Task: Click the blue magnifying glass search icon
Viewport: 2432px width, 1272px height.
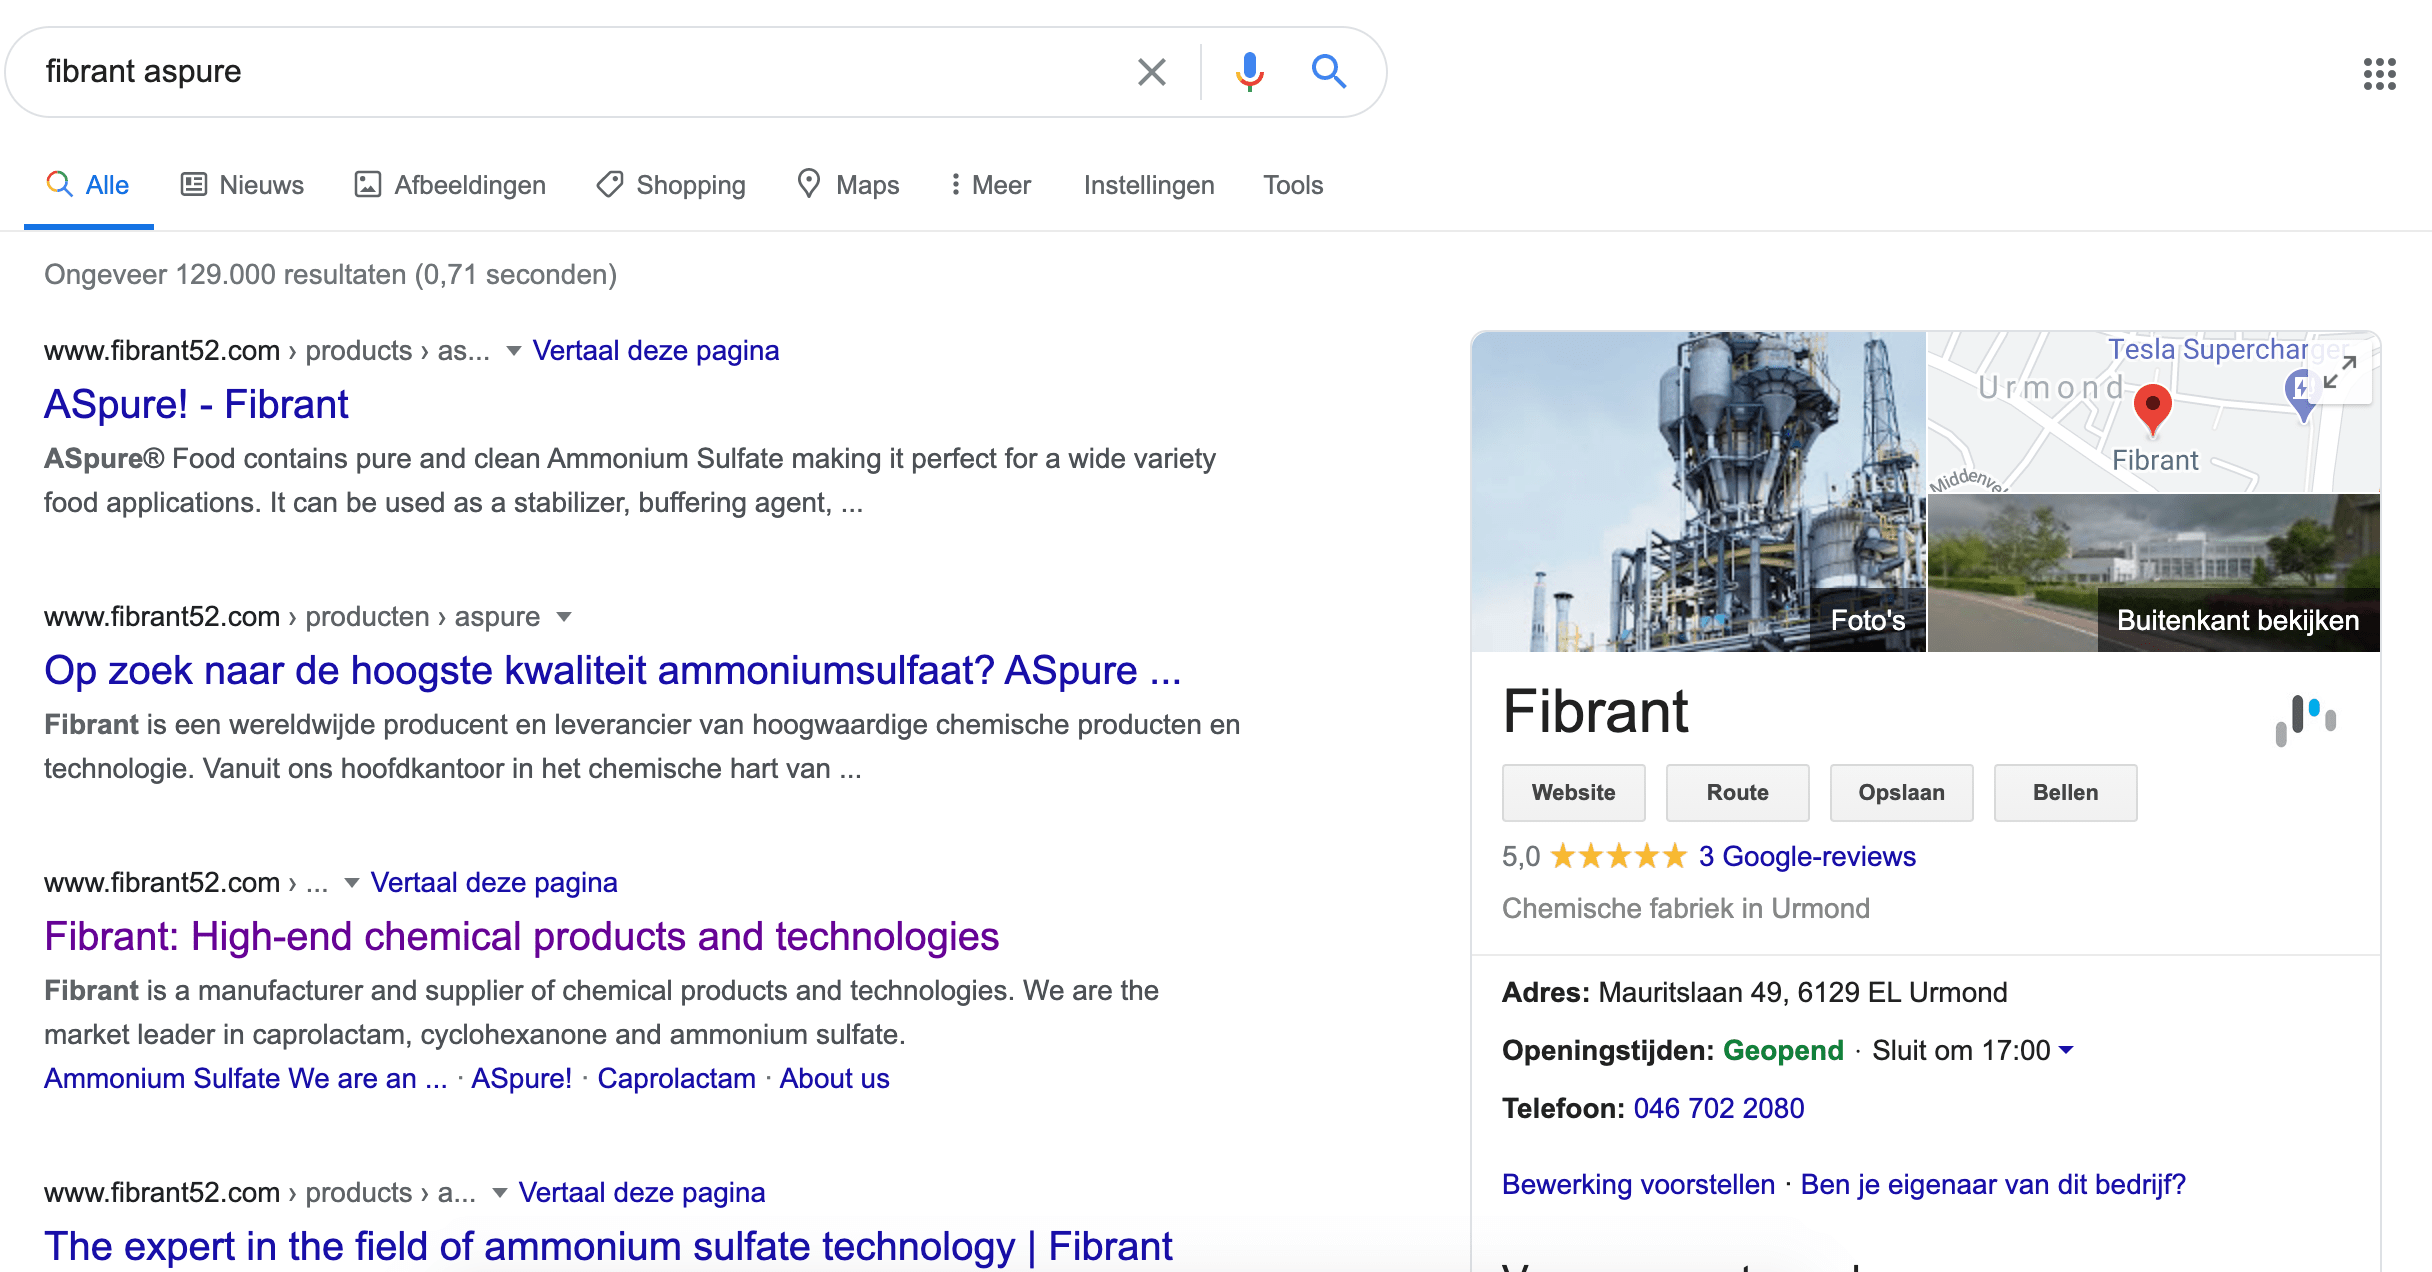Action: coord(1328,72)
